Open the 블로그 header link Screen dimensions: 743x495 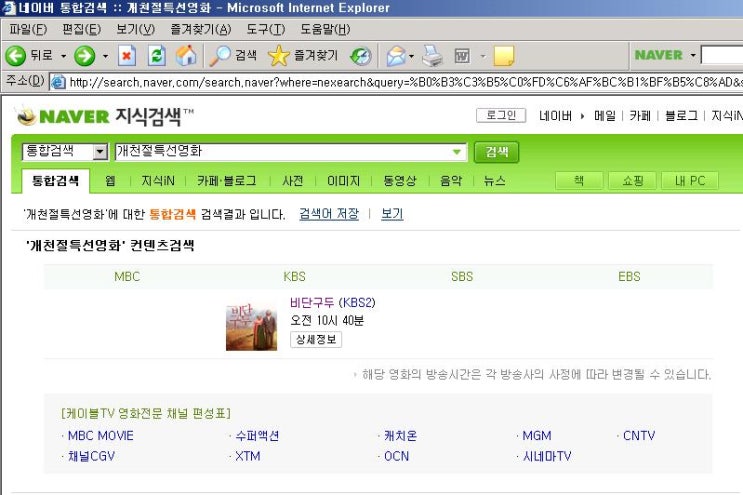681,116
